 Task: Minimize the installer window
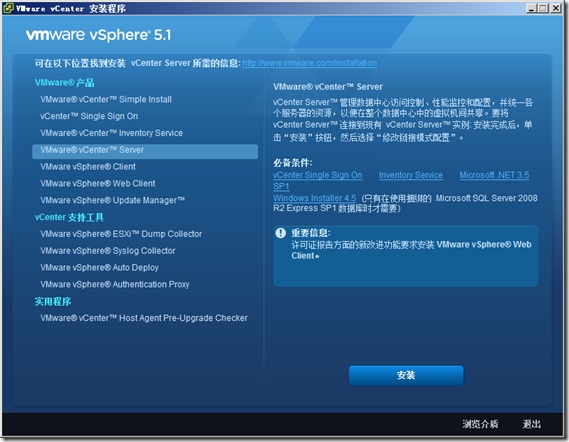(531, 8)
